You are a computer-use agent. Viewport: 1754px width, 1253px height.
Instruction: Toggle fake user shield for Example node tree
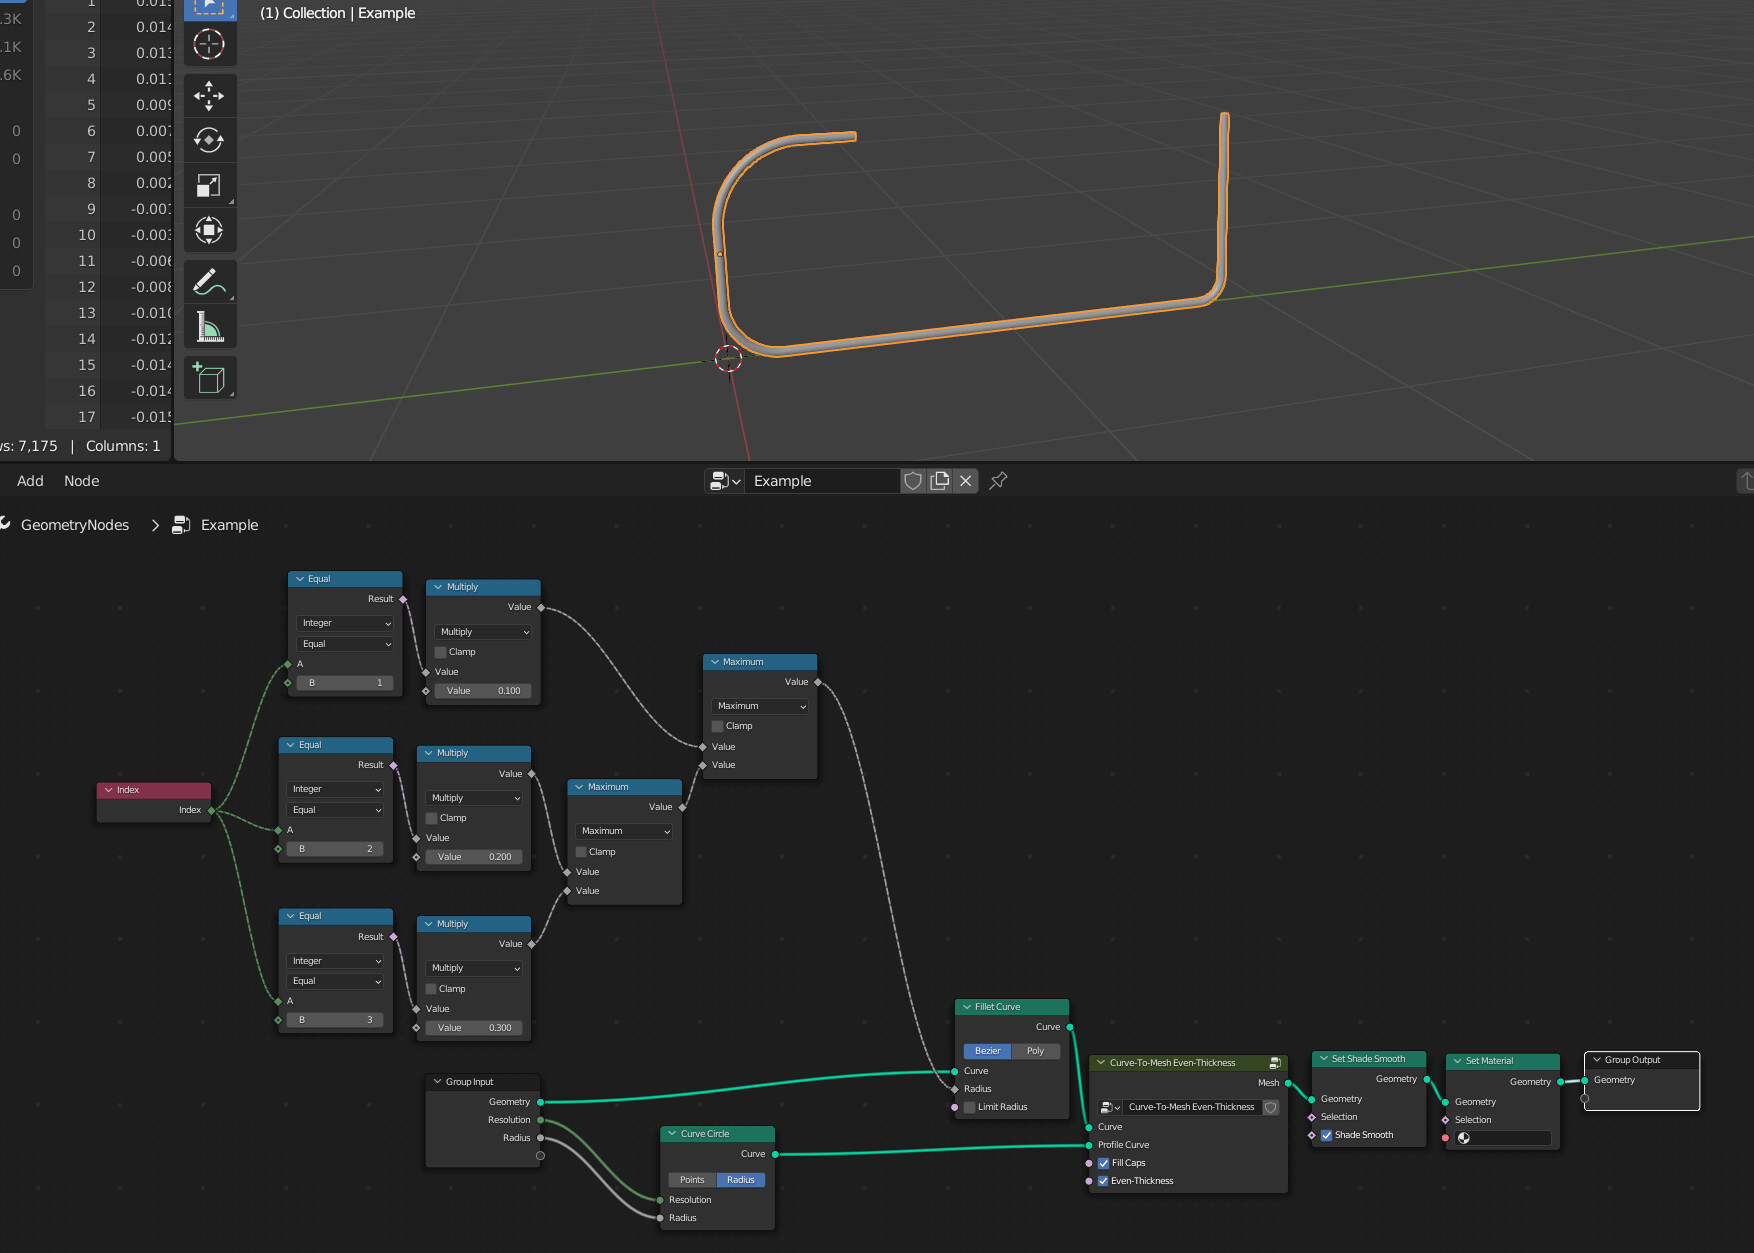pos(913,481)
